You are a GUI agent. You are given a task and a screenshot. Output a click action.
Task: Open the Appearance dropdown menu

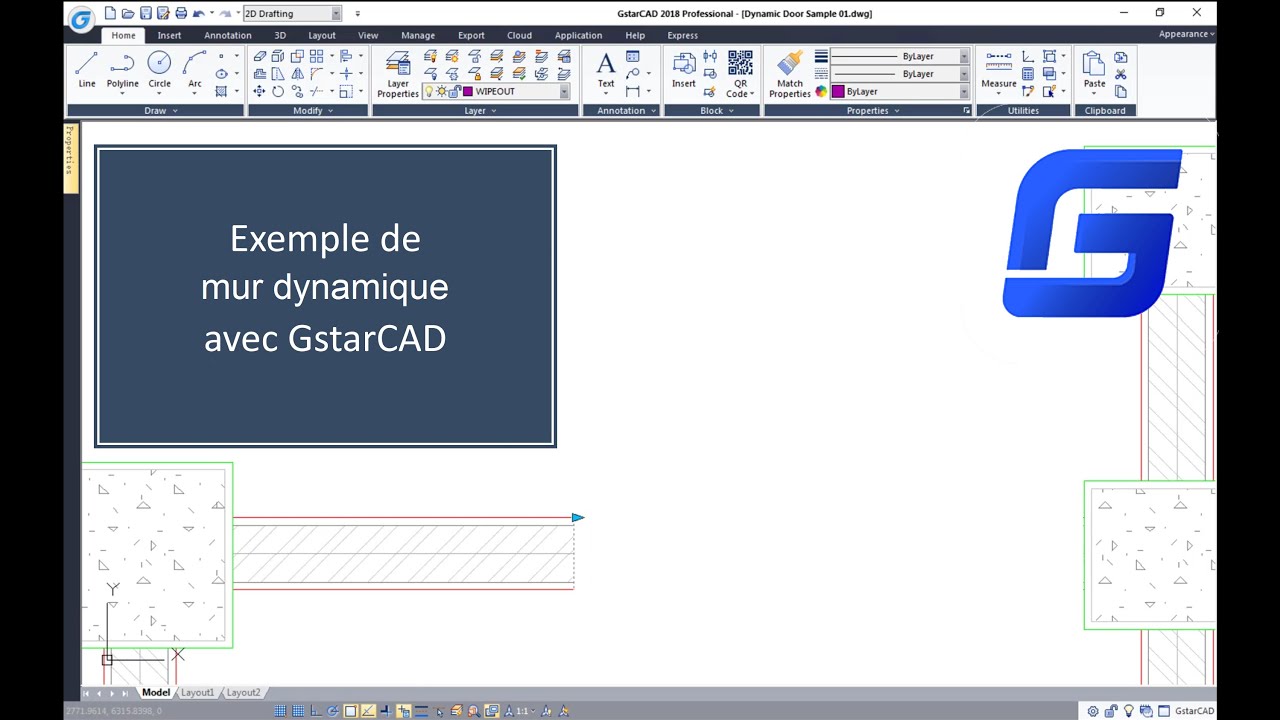1186,34
